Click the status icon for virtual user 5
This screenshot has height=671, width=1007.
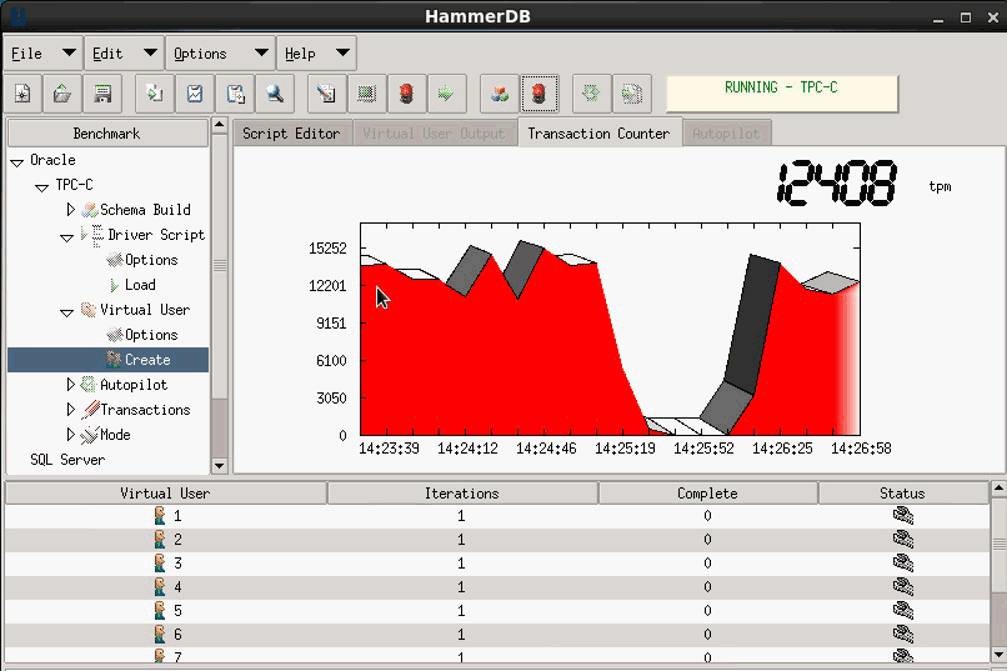(x=903, y=611)
